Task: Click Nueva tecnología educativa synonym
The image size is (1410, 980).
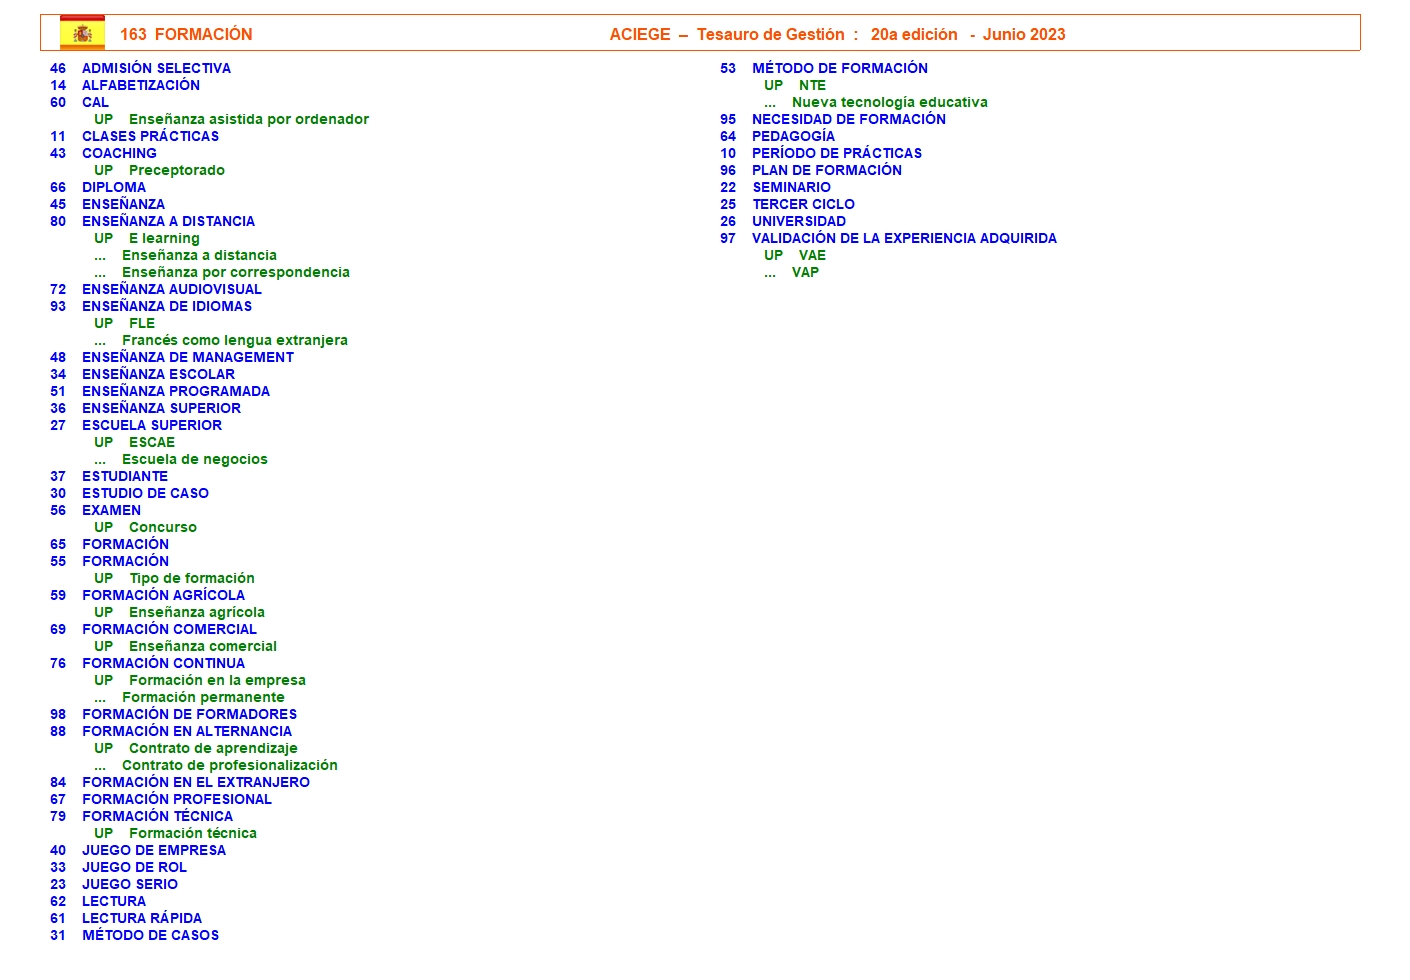Action: (889, 102)
